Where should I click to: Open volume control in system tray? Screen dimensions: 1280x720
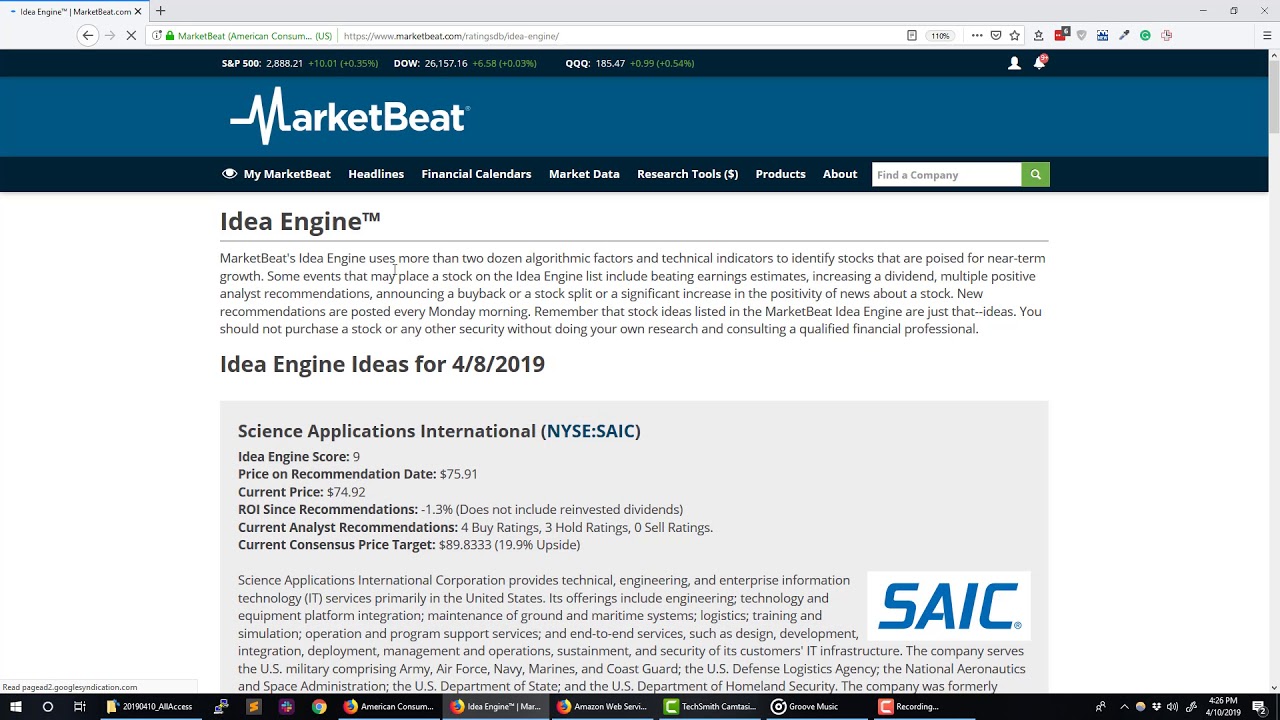(1172, 706)
